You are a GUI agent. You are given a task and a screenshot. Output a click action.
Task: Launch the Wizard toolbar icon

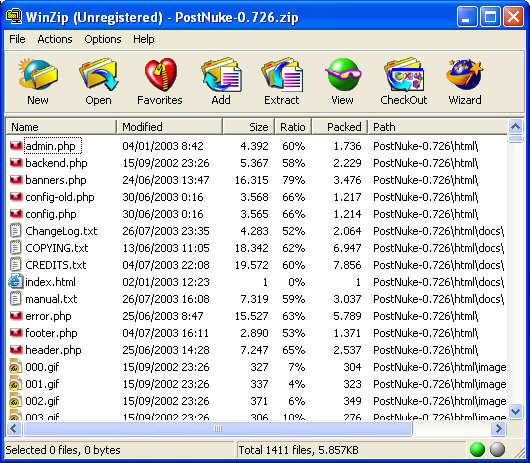(464, 74)
